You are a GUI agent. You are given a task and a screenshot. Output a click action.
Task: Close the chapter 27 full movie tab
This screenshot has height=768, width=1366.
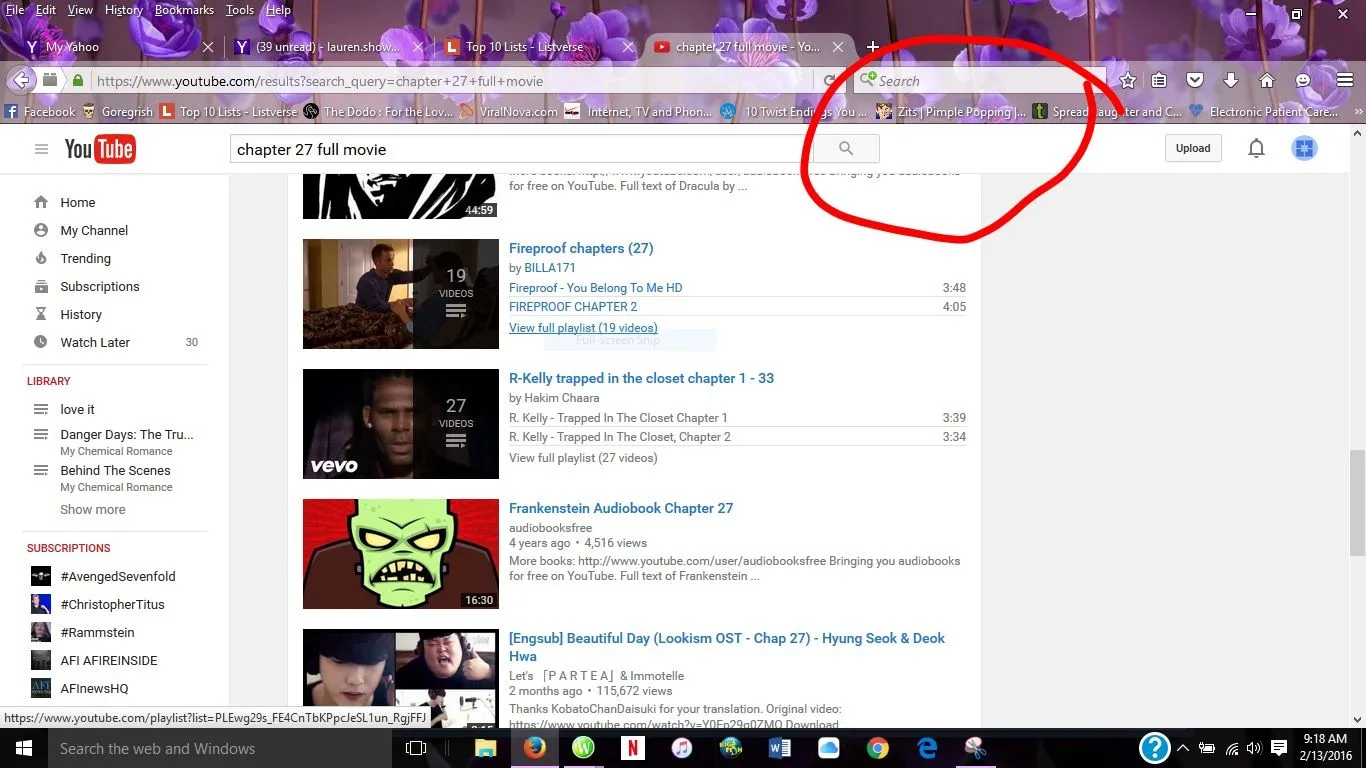pyautogui.click(x=838, y=47)
